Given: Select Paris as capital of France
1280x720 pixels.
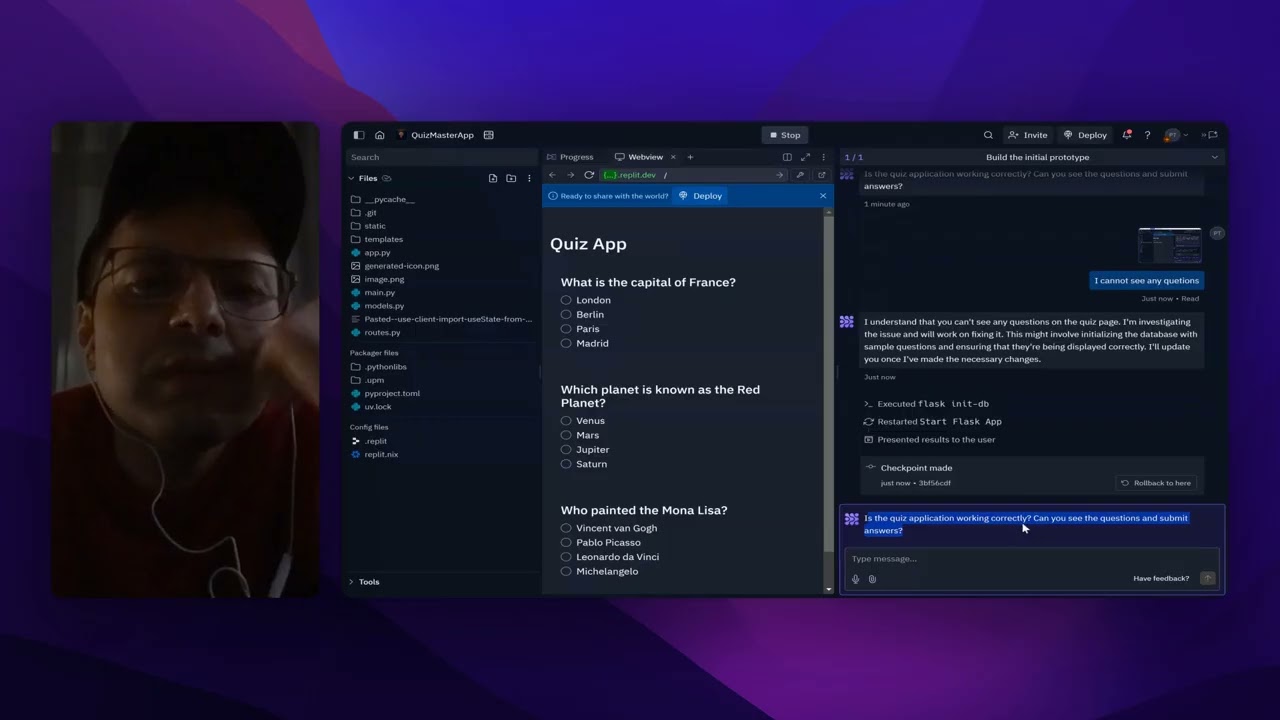Looking at the screenshot, I should [566, 329].
